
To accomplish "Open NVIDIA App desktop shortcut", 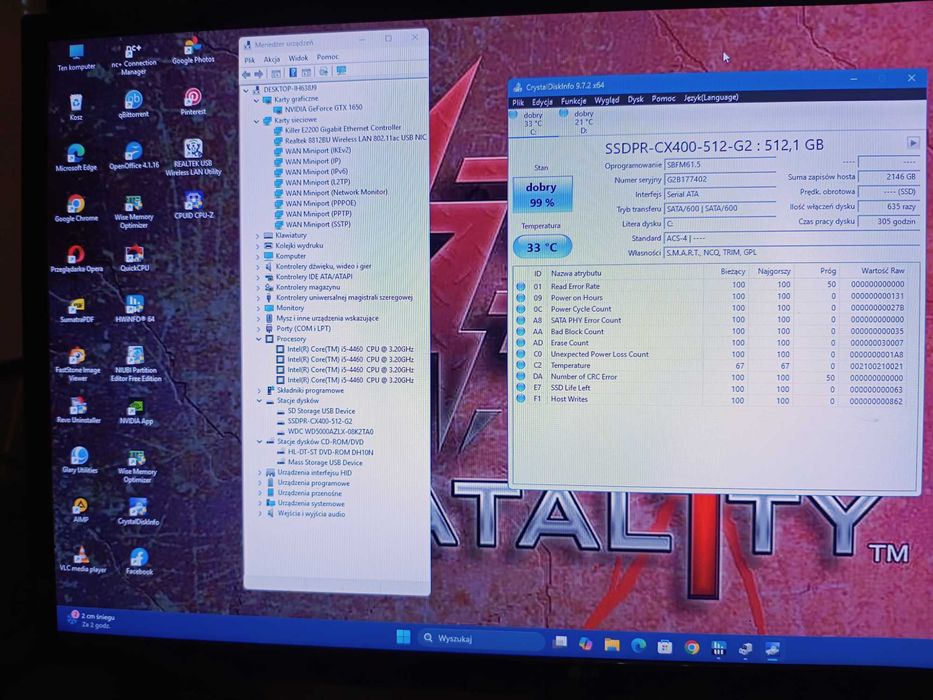I will [136, 411].
